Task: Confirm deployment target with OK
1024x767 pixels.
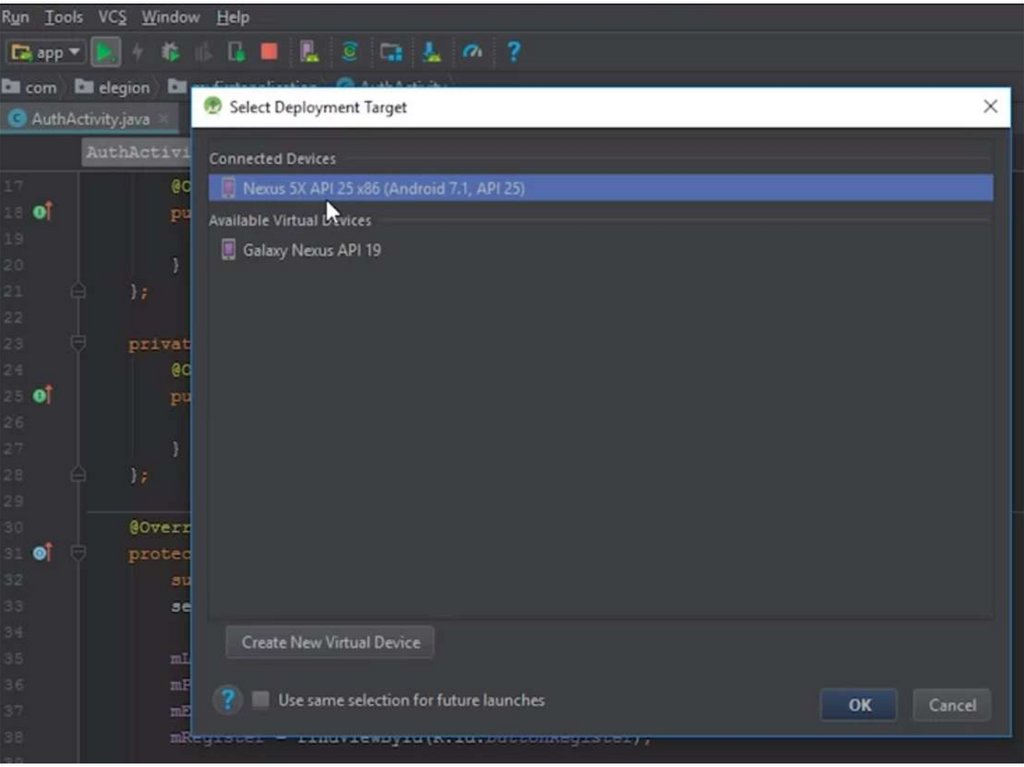Action: [x=859, y=705]
